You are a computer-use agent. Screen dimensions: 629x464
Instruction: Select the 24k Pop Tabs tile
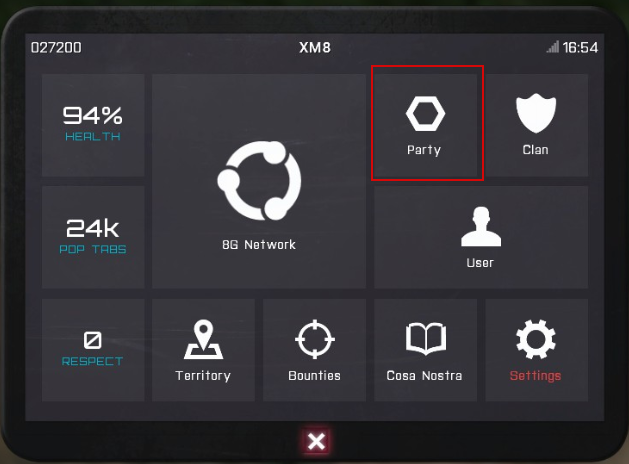point(93,237)
